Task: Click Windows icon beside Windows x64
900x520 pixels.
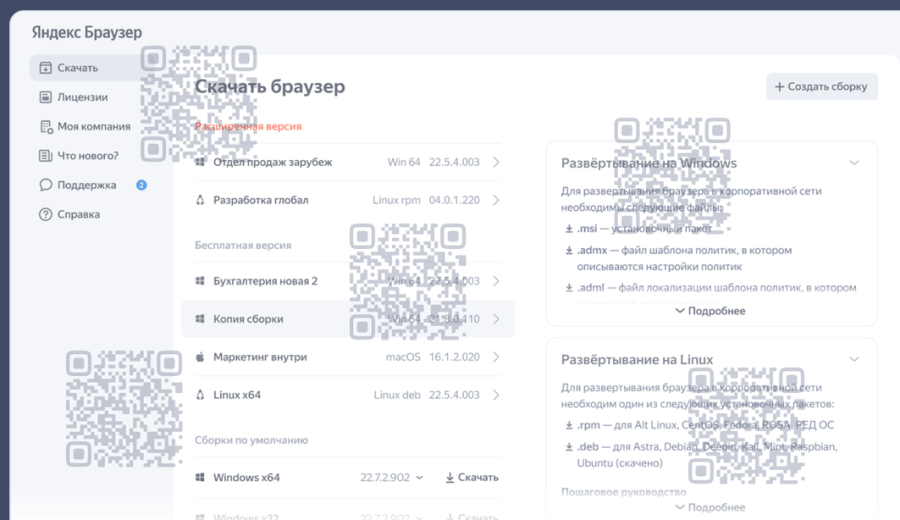Action: 200,477
